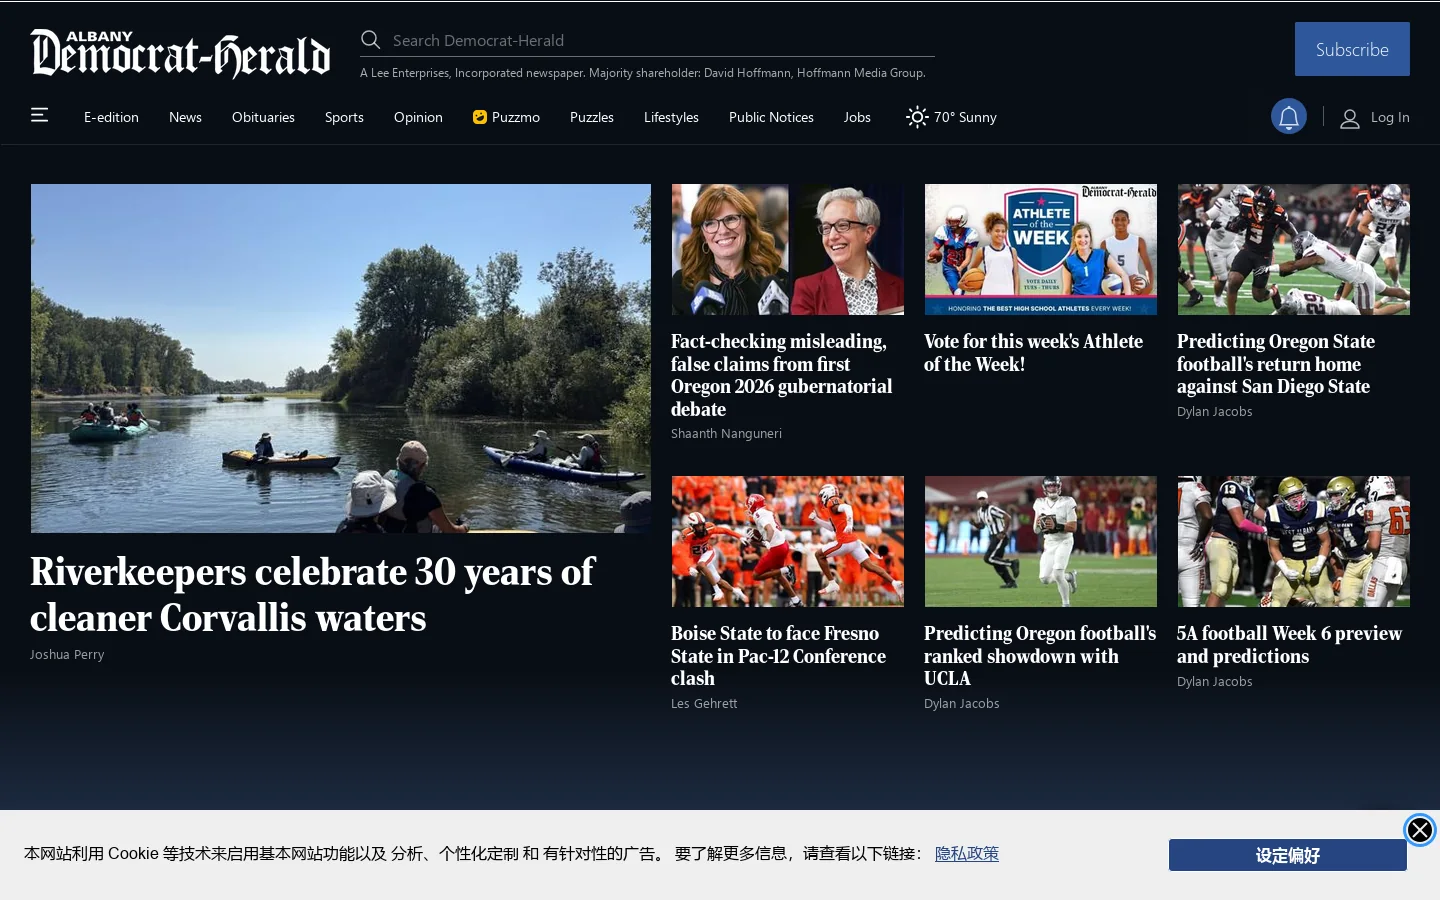Open the notifications bell
The image size is (1440, 900).
[1289, 117]
